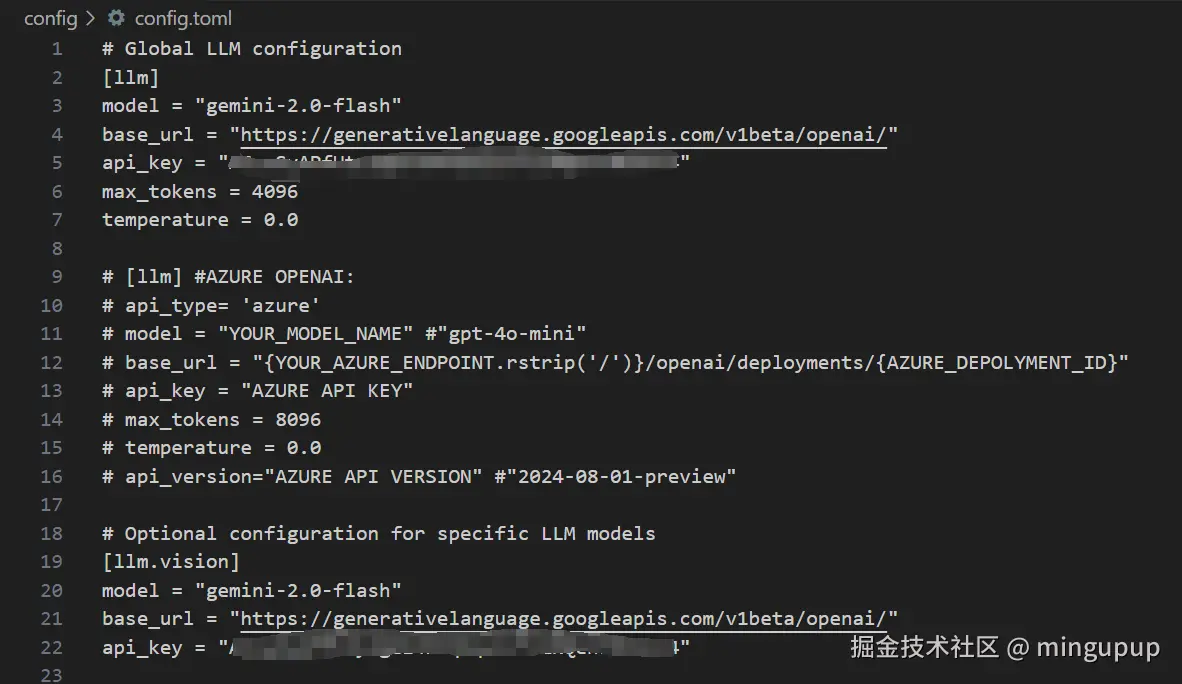The width and height of the screenshot is (1182, 684).
Task: Click the temperature value 0.0 on line 7
Action: click(x=283, y=219)
